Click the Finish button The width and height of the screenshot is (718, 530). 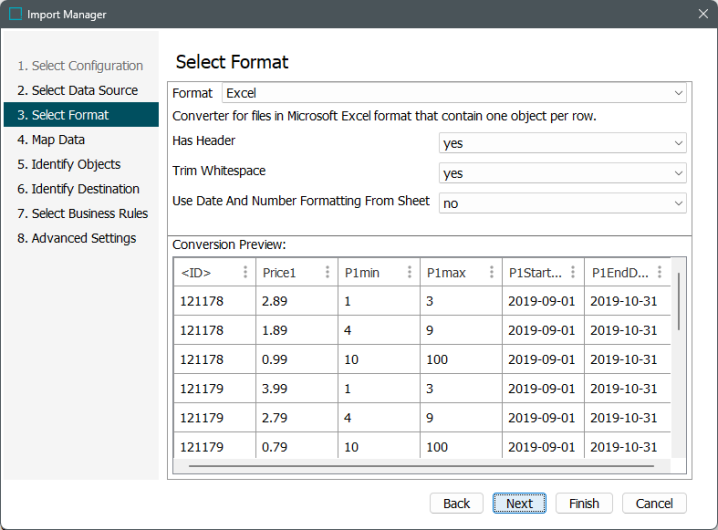tap(584, 503)
